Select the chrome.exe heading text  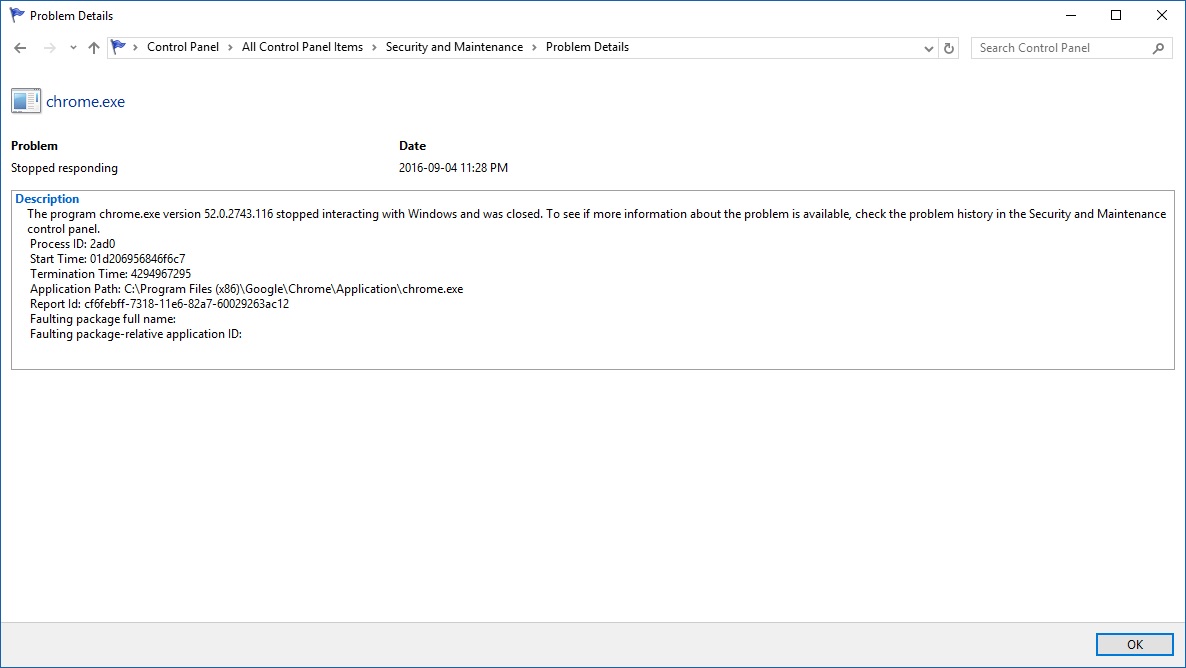pos(85,101)
